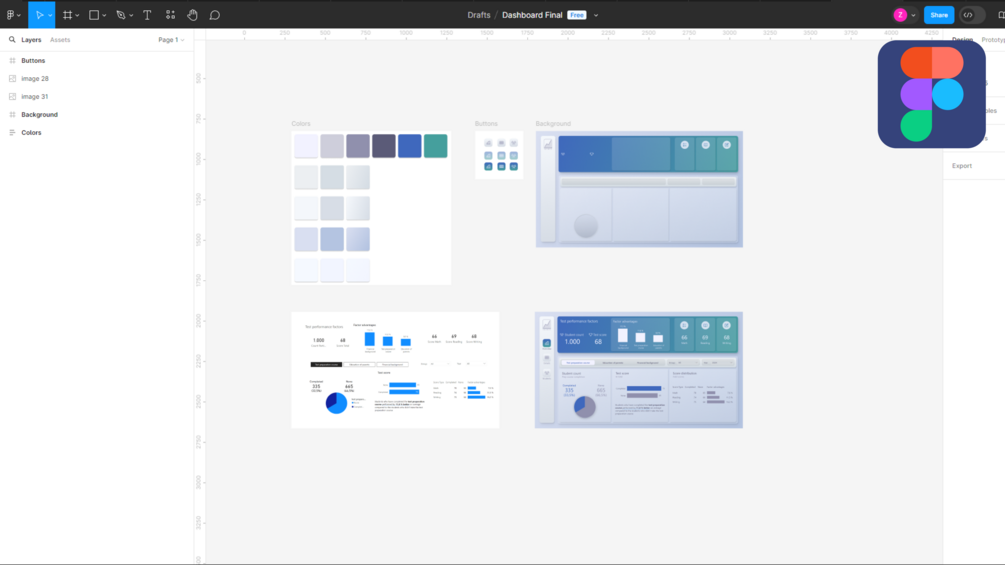1005x565 pixels.
Task: Click the Free plan badge
Action: [577, 15]
